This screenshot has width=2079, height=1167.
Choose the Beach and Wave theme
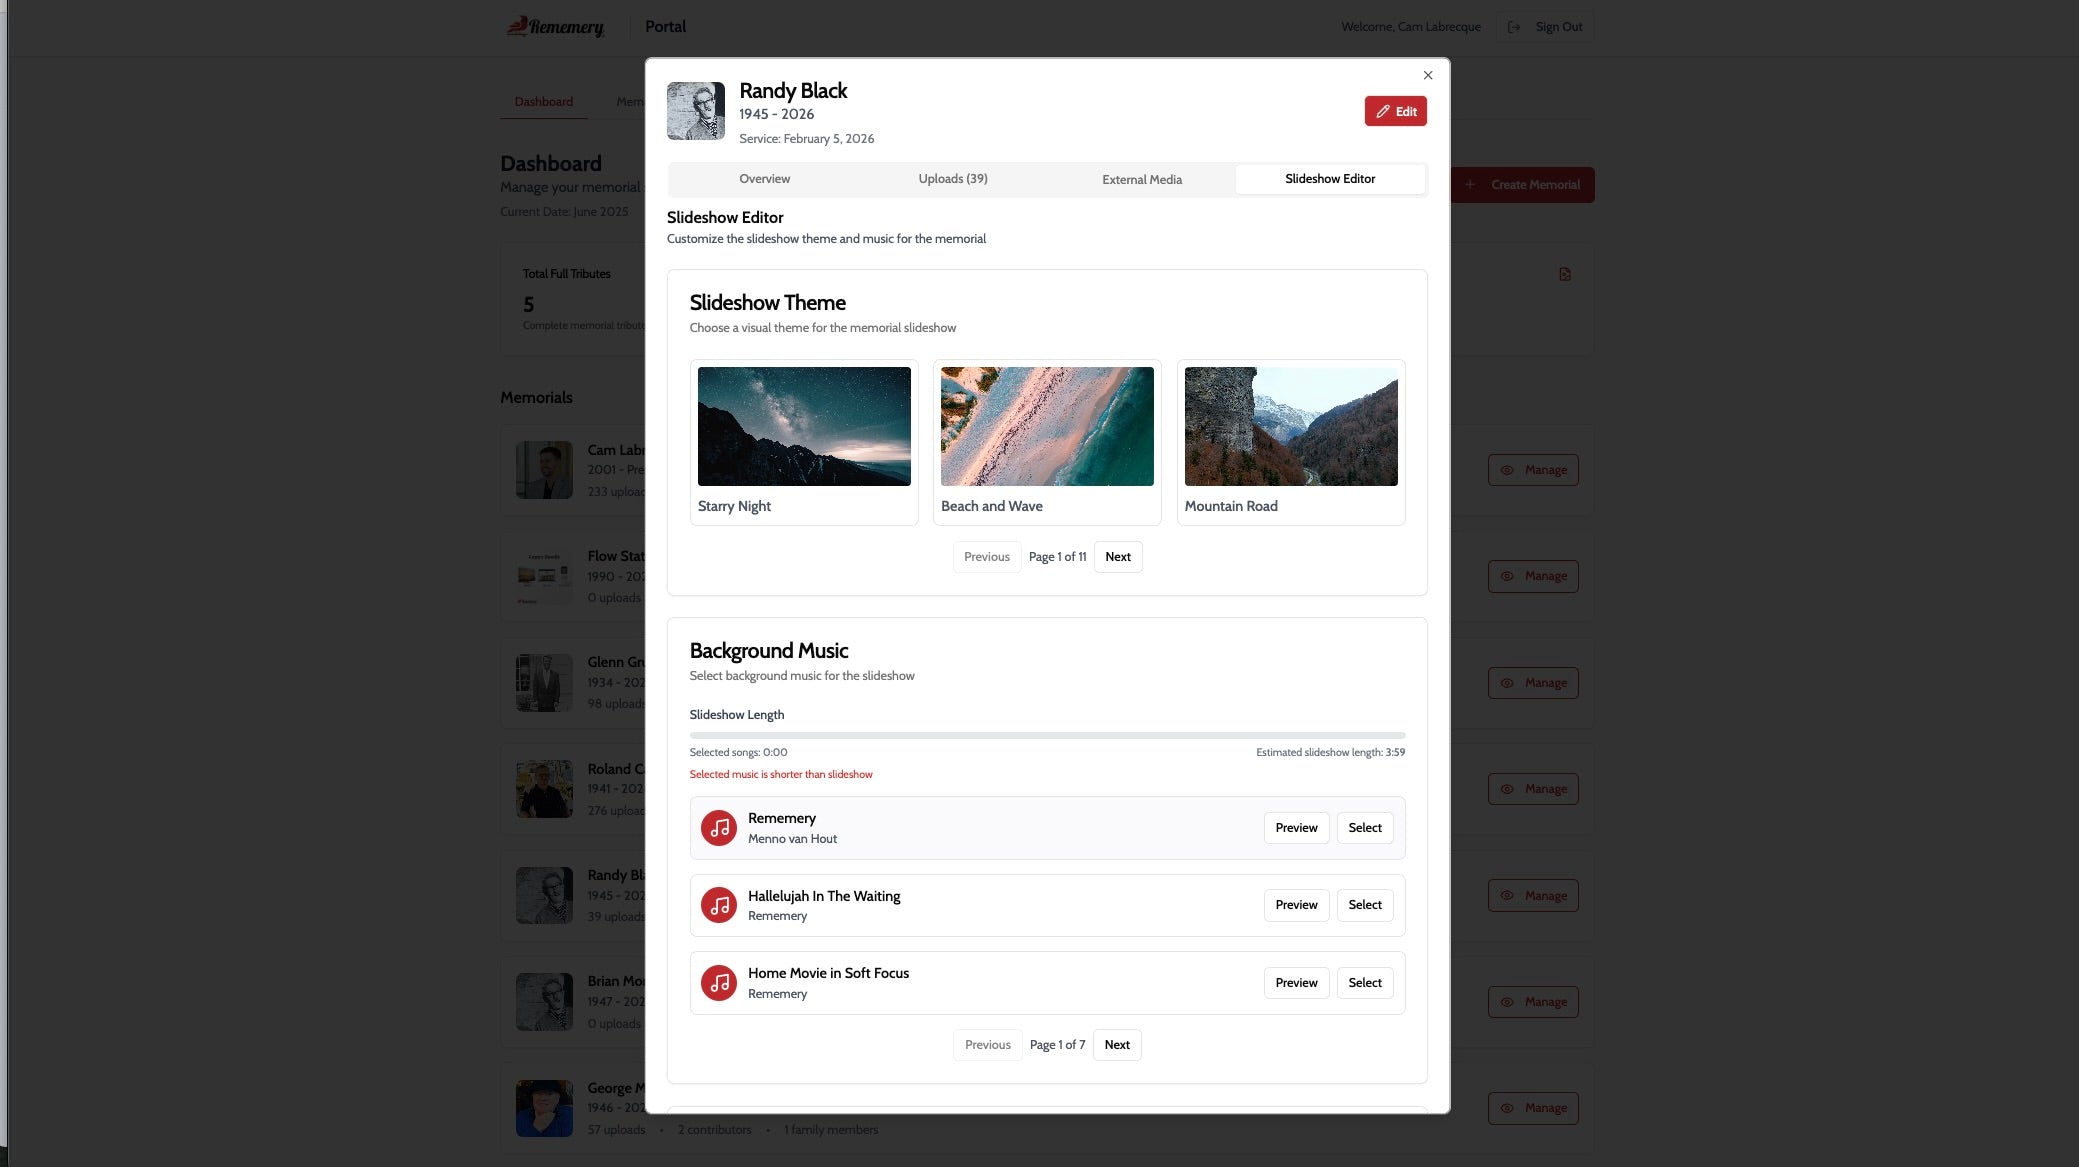coord(1047,427)
